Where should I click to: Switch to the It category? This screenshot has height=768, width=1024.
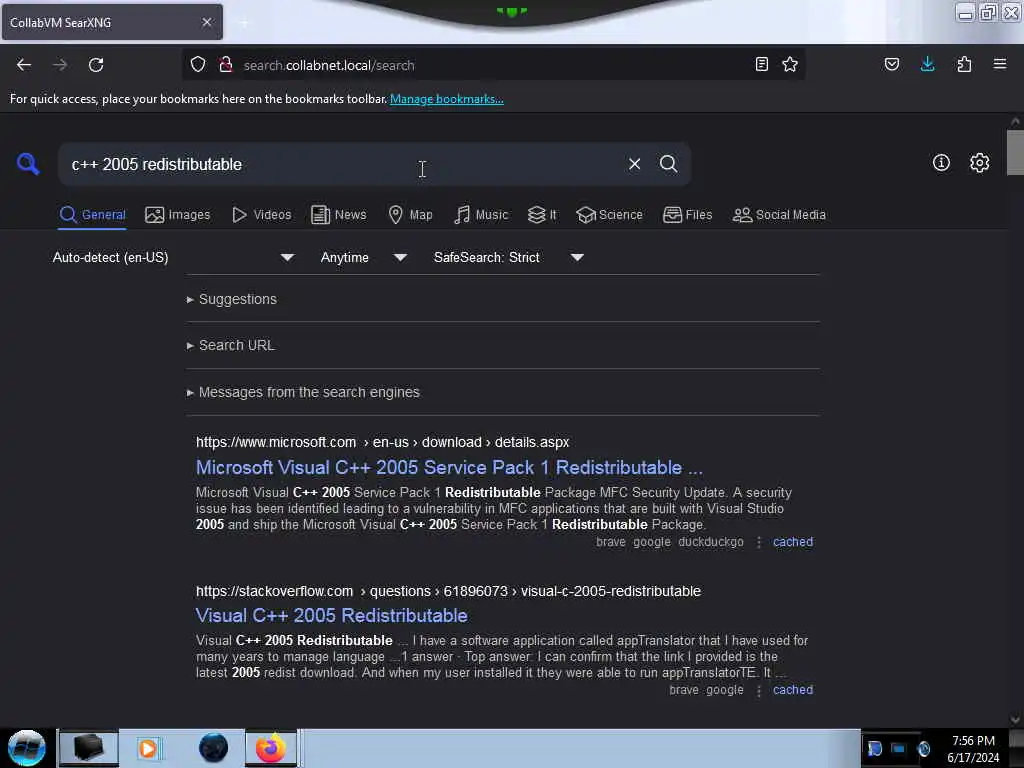542,214
